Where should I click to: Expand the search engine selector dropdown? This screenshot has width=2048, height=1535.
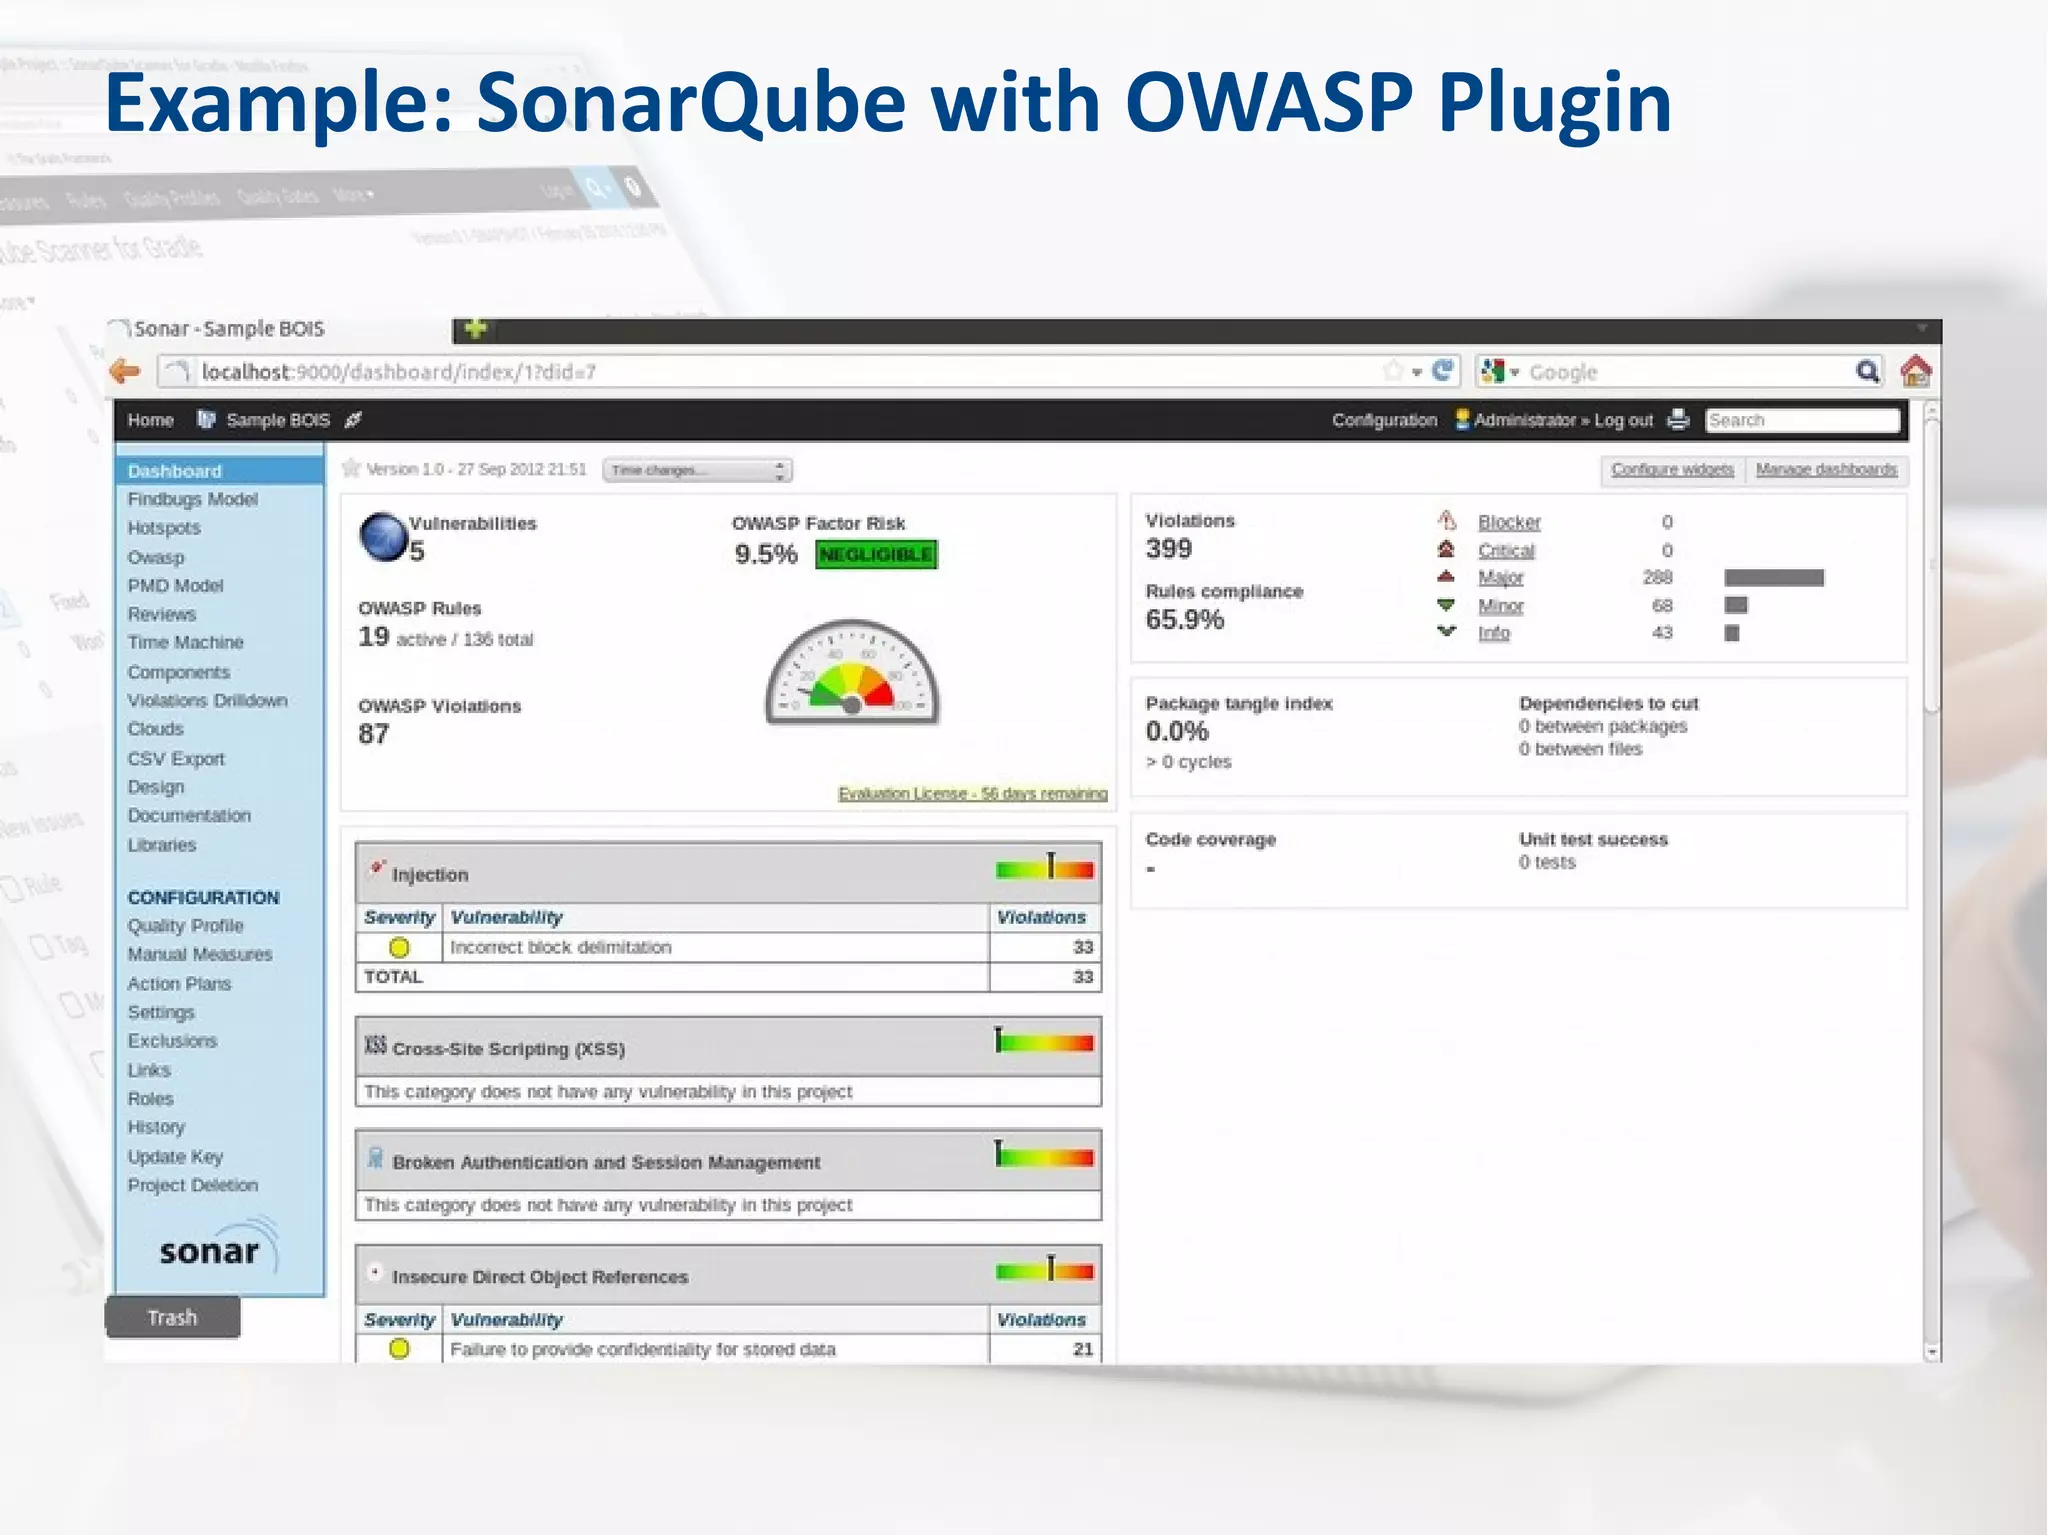tap(1514, 372)
